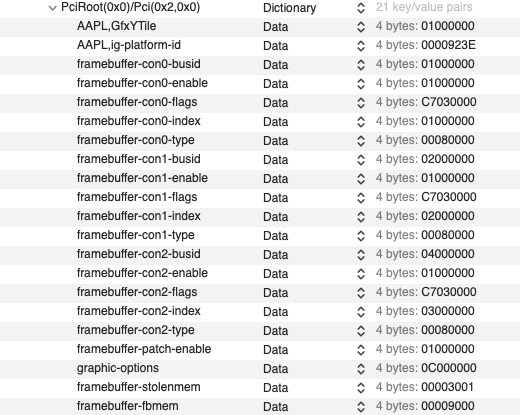Select the framebuffer-con0-enable key
Image resolution: width=520 pixels, height=415 pixels.
click(142, 83)
